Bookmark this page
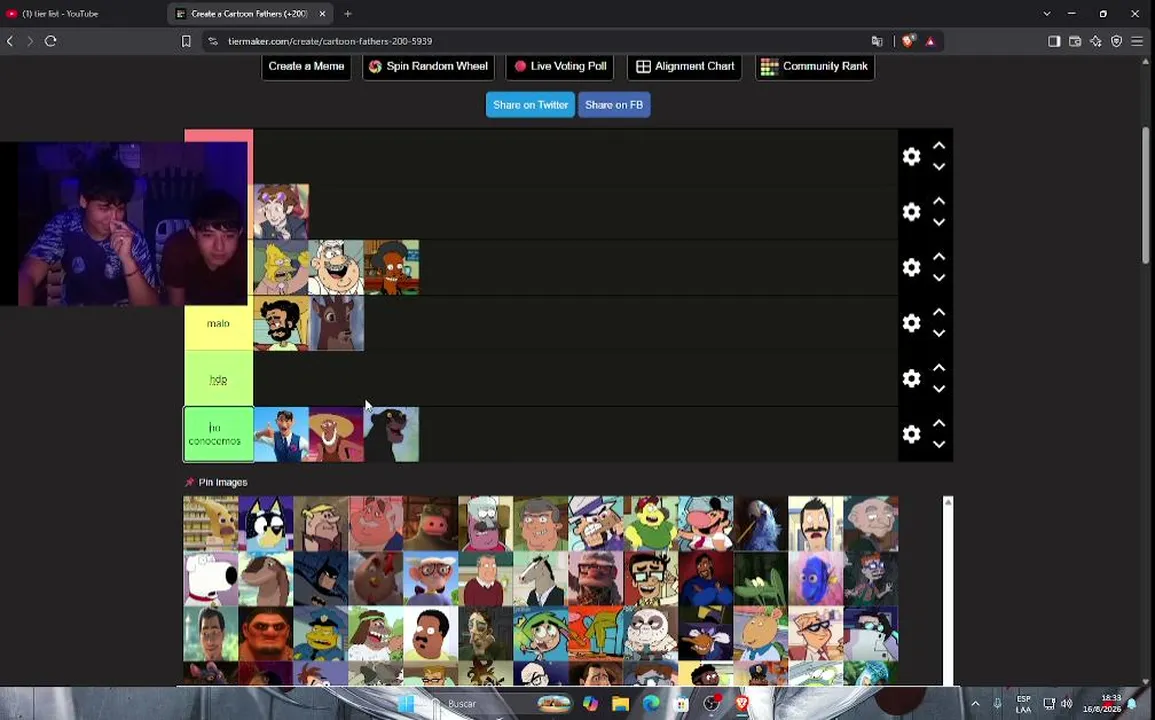Screen dimensions: 1155x720 point(186,41)
